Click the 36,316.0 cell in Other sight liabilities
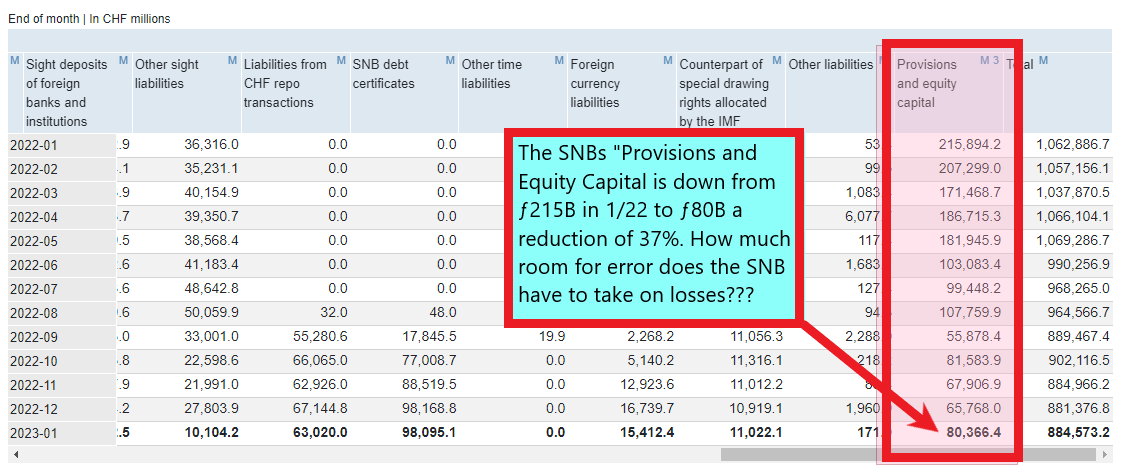 (x=211, y=146)
